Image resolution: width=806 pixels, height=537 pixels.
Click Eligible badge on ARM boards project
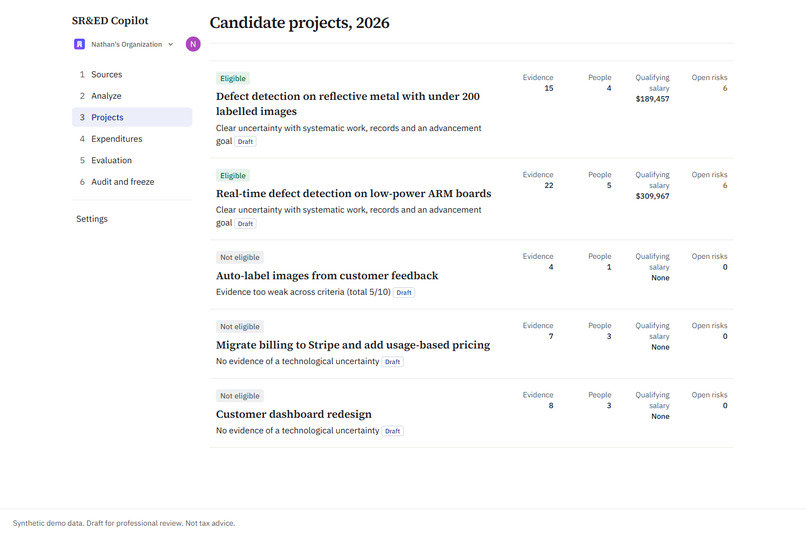pos(233,176)
